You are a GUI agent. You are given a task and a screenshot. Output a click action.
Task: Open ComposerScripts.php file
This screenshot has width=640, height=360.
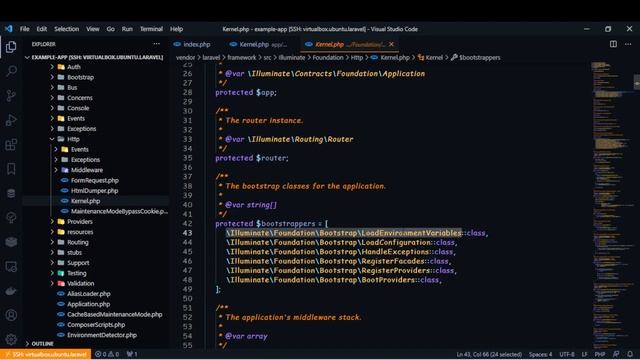(95, 325)
